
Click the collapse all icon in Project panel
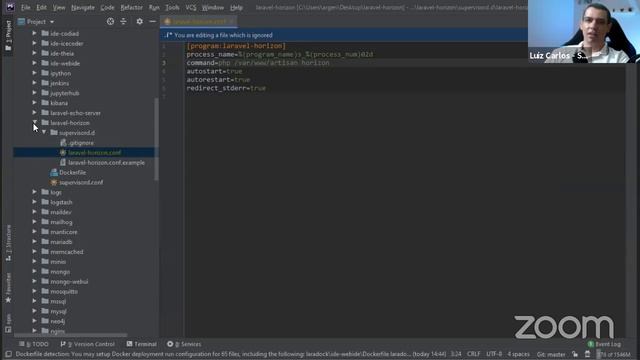pyautogui.click(x=124, y=22)
